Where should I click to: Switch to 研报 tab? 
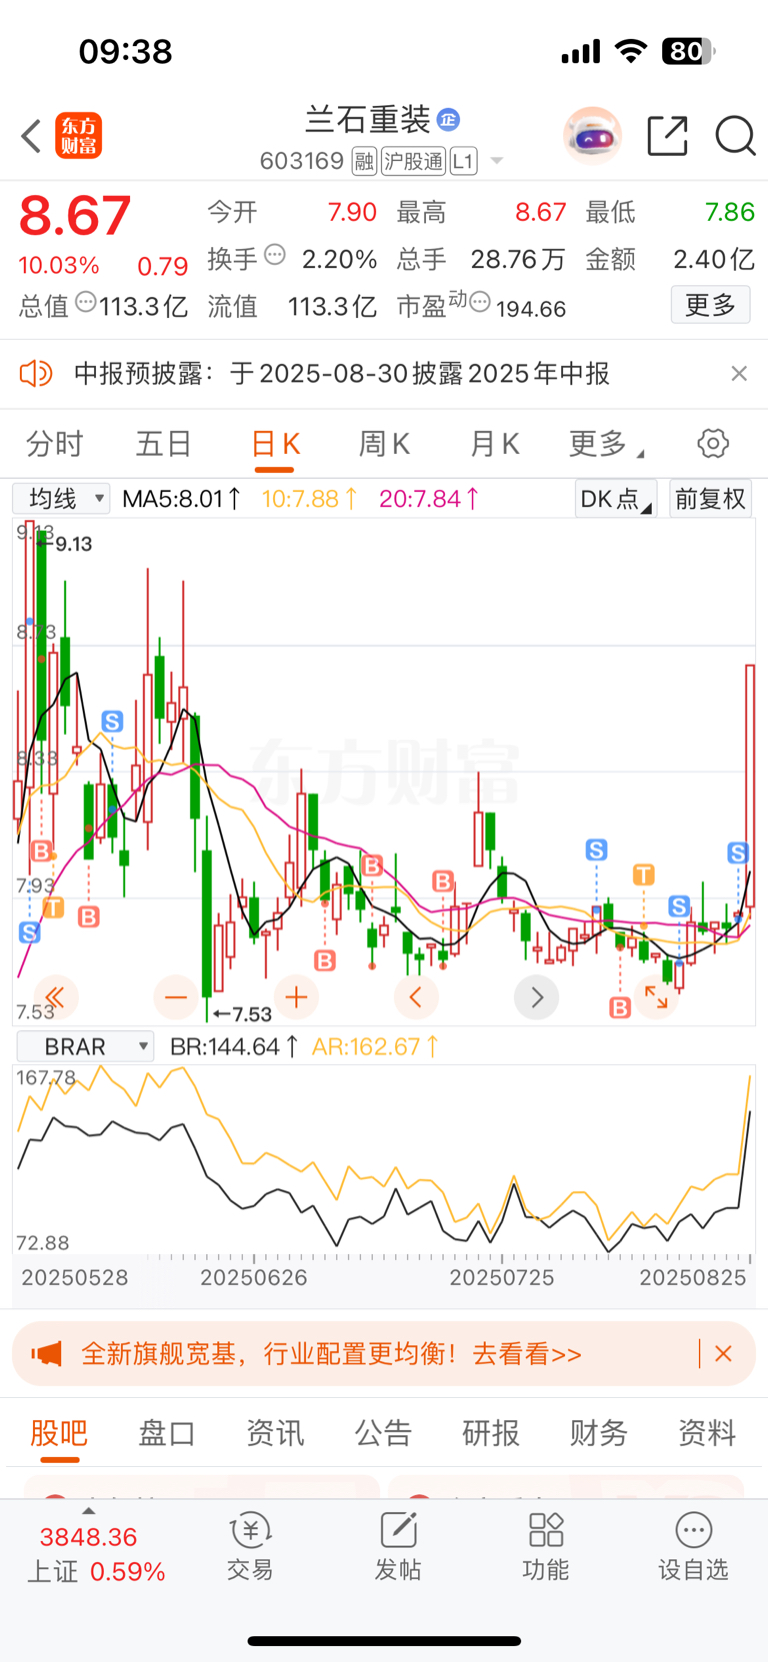[491, 1433]
